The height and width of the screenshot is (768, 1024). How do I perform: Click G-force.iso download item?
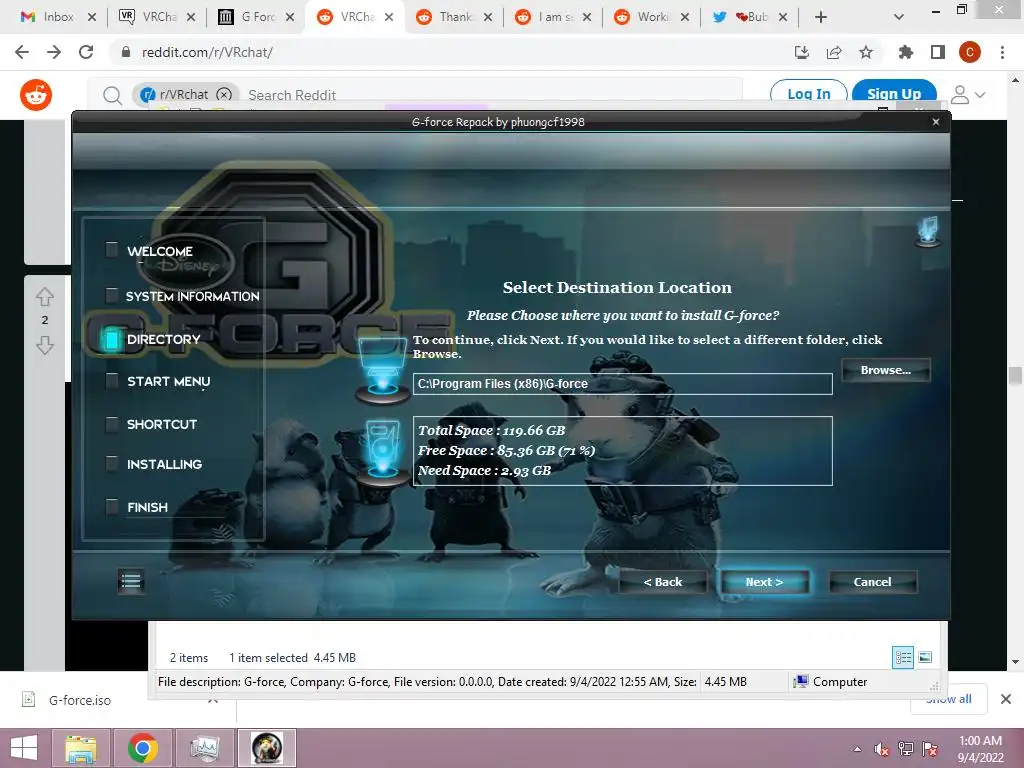click(80, 700)
